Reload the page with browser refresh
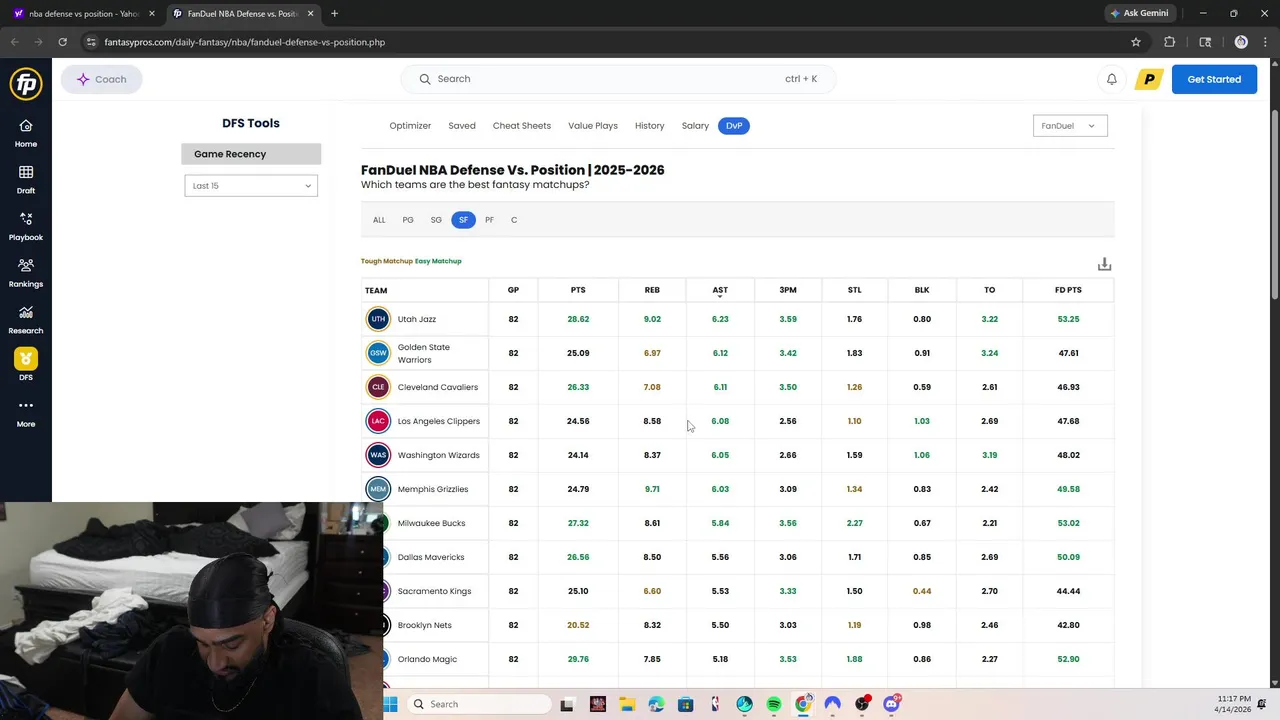This screenshot has height=720, width=1280. pos(62,42)
